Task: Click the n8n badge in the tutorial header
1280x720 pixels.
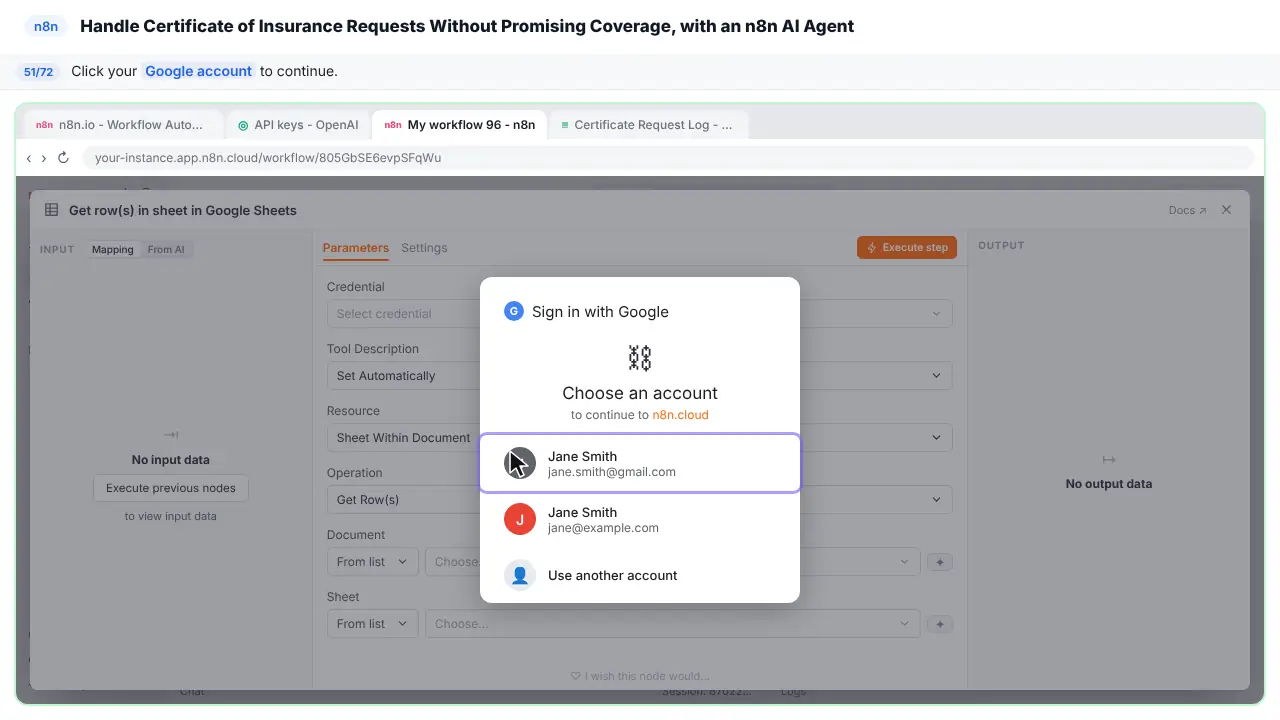Action: (x=46, y=27)
